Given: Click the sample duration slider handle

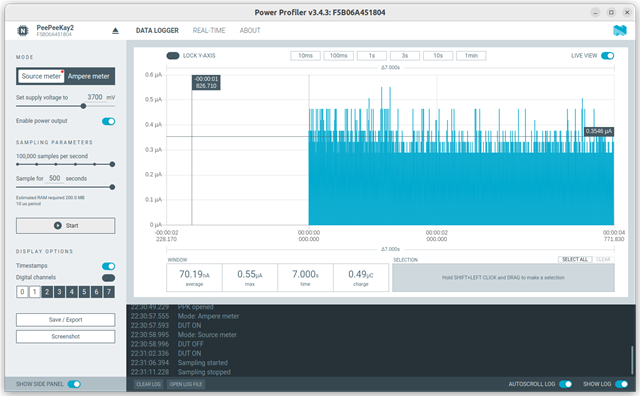Looking at the screenshot, I should (112, 187).
